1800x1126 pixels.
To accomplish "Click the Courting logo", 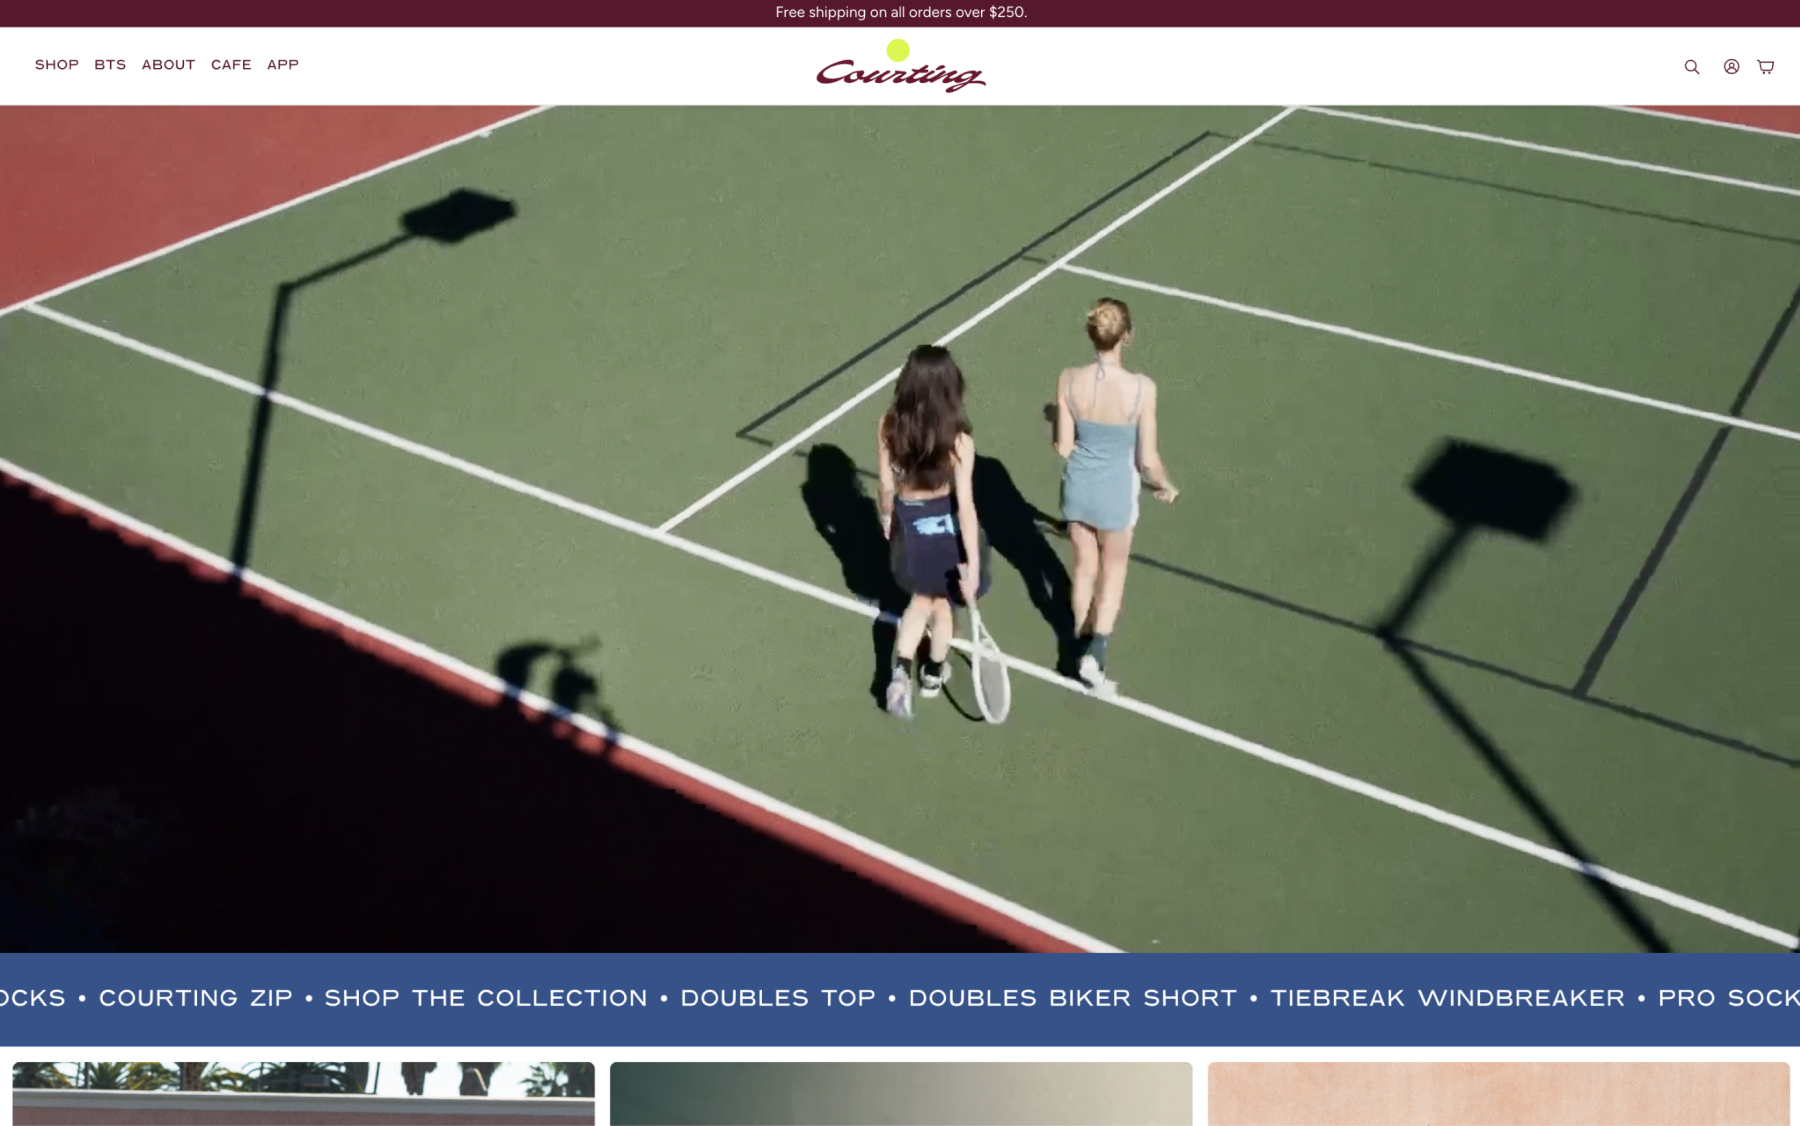I will 900,67.
